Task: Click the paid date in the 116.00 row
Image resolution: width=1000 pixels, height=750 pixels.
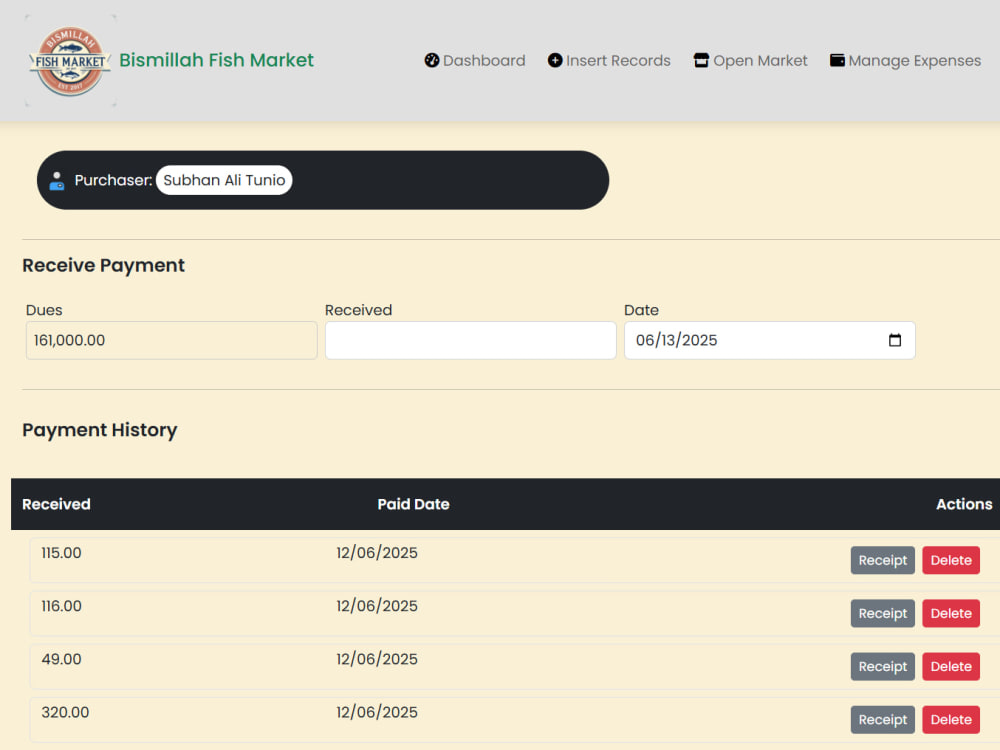Action: 377,606
